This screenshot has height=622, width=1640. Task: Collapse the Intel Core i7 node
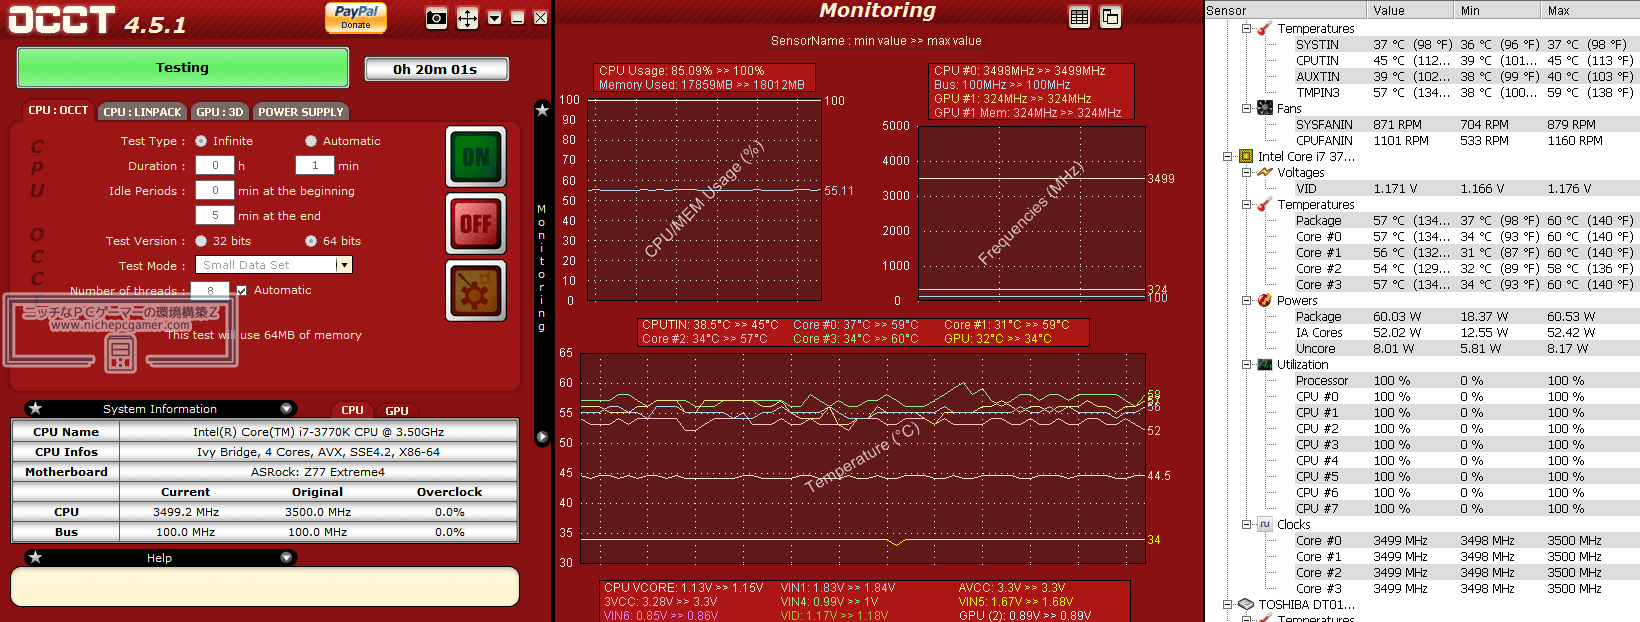pyautogui.click(x=1227, y=156)
